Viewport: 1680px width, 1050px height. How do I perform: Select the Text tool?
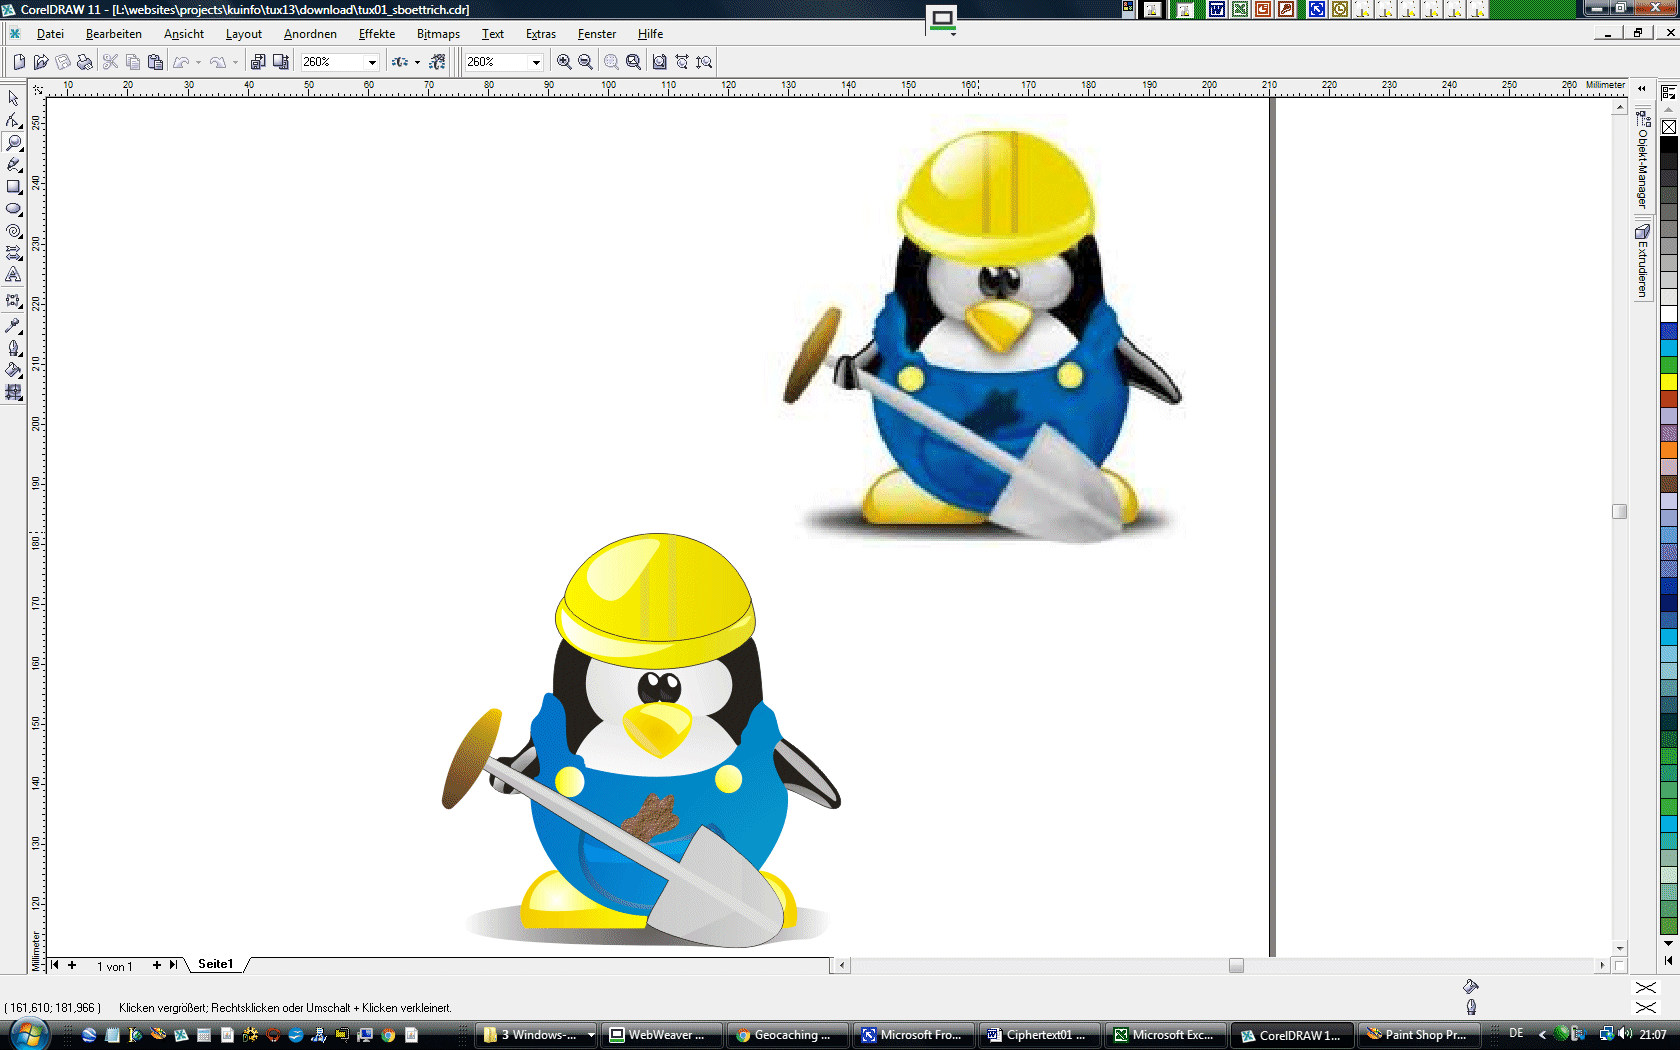pyautogui.click(x=13, y=274)
